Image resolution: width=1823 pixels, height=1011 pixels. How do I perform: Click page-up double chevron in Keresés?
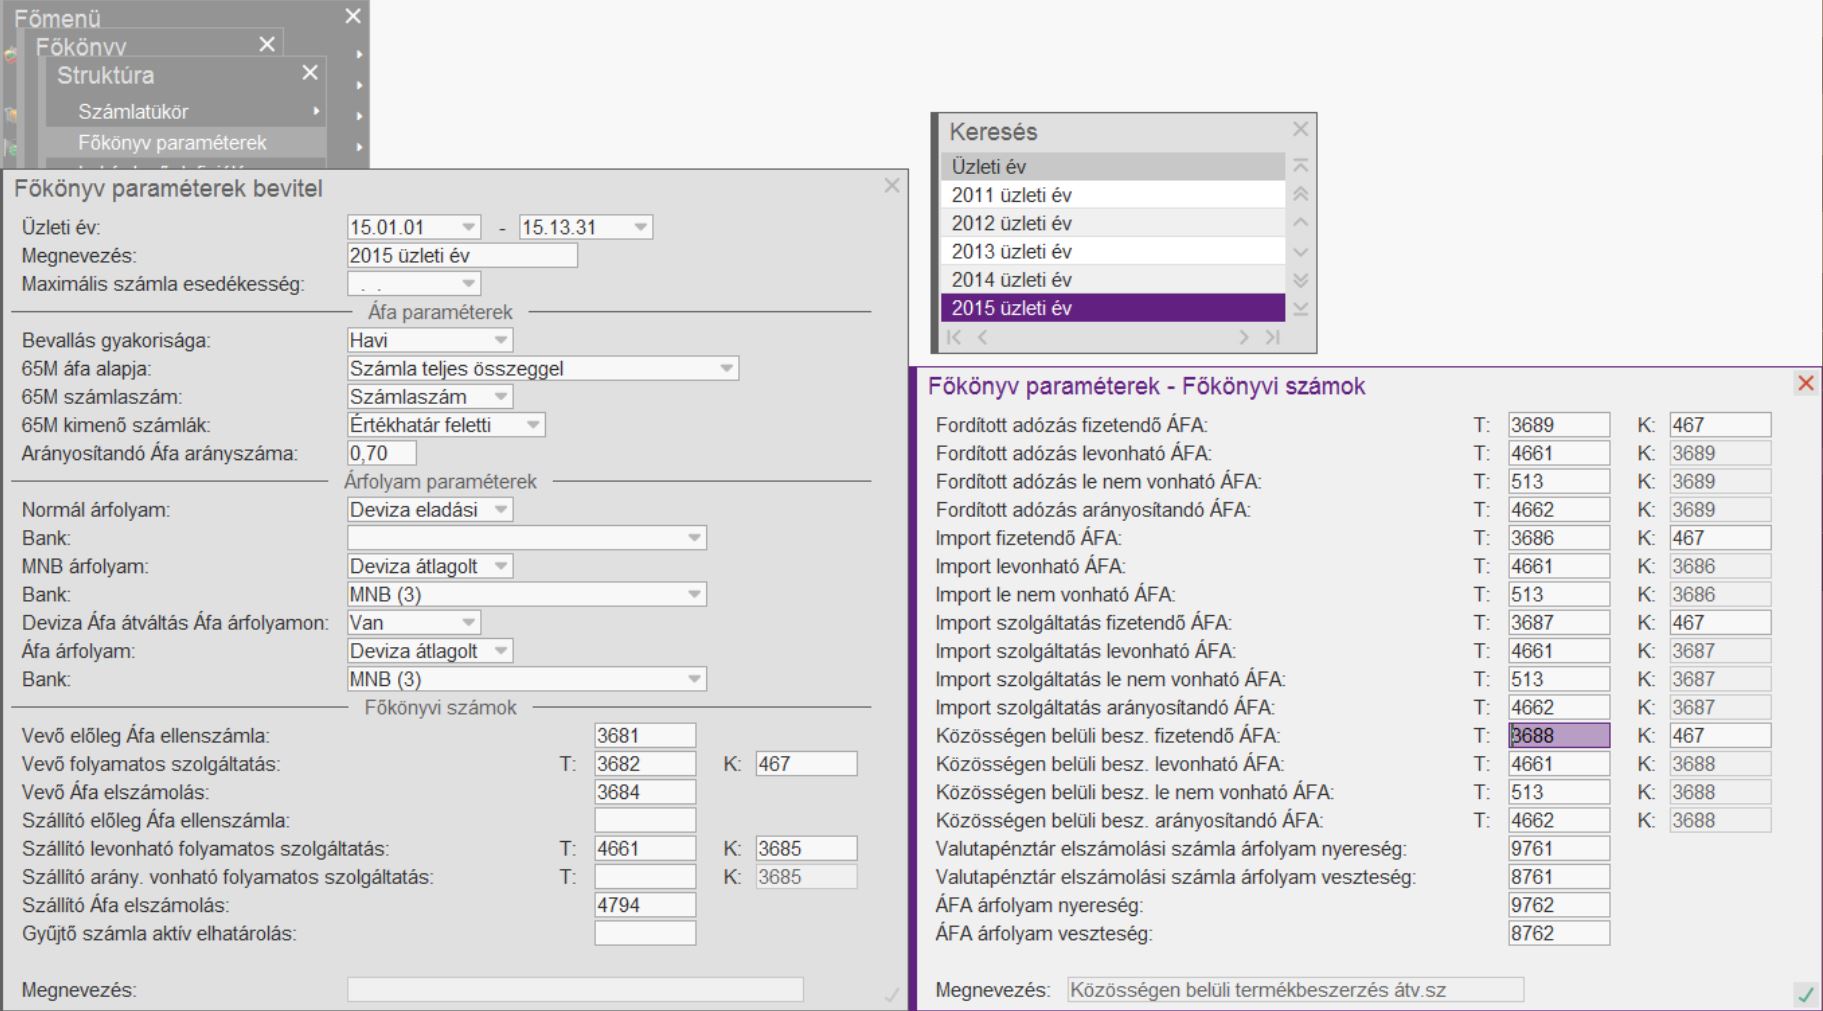(1300, 195)
